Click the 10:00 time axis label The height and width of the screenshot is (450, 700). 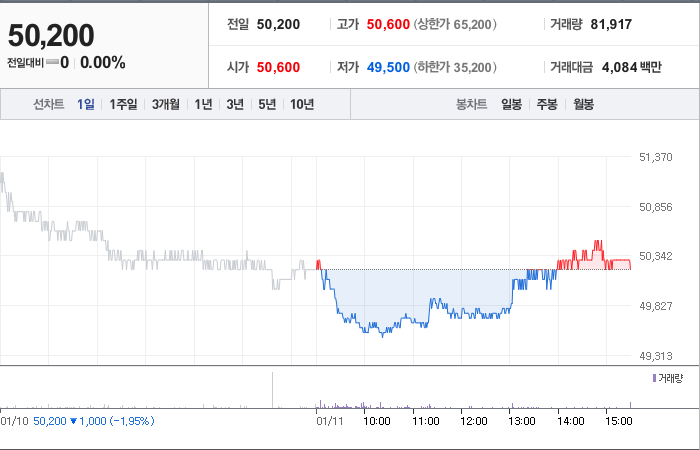377,421
